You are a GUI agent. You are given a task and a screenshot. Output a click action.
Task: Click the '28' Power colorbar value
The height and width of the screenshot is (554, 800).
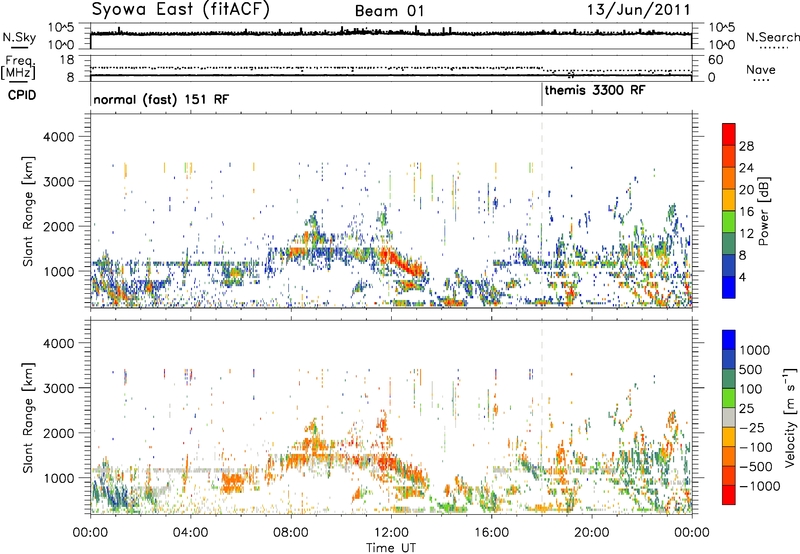pos(746,146)
